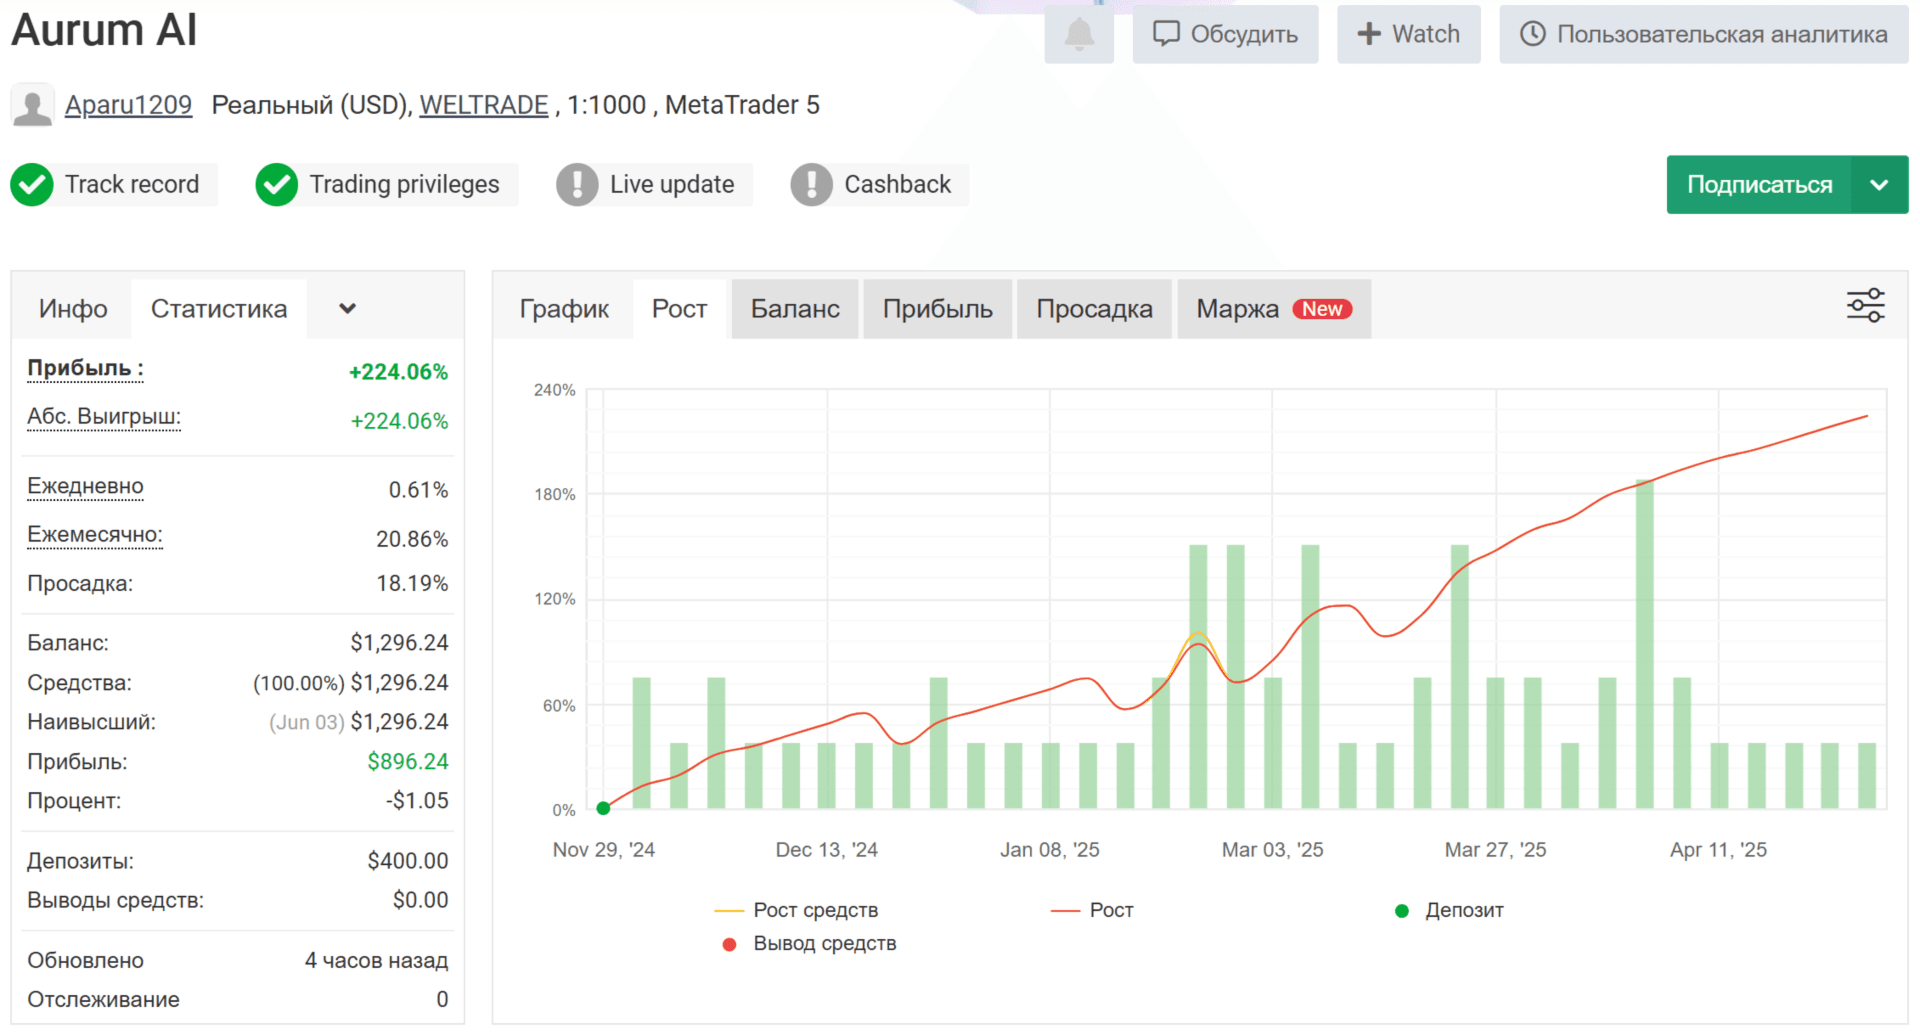
Task: Toggle Вывод средств red legend dot
Action: 730,944
